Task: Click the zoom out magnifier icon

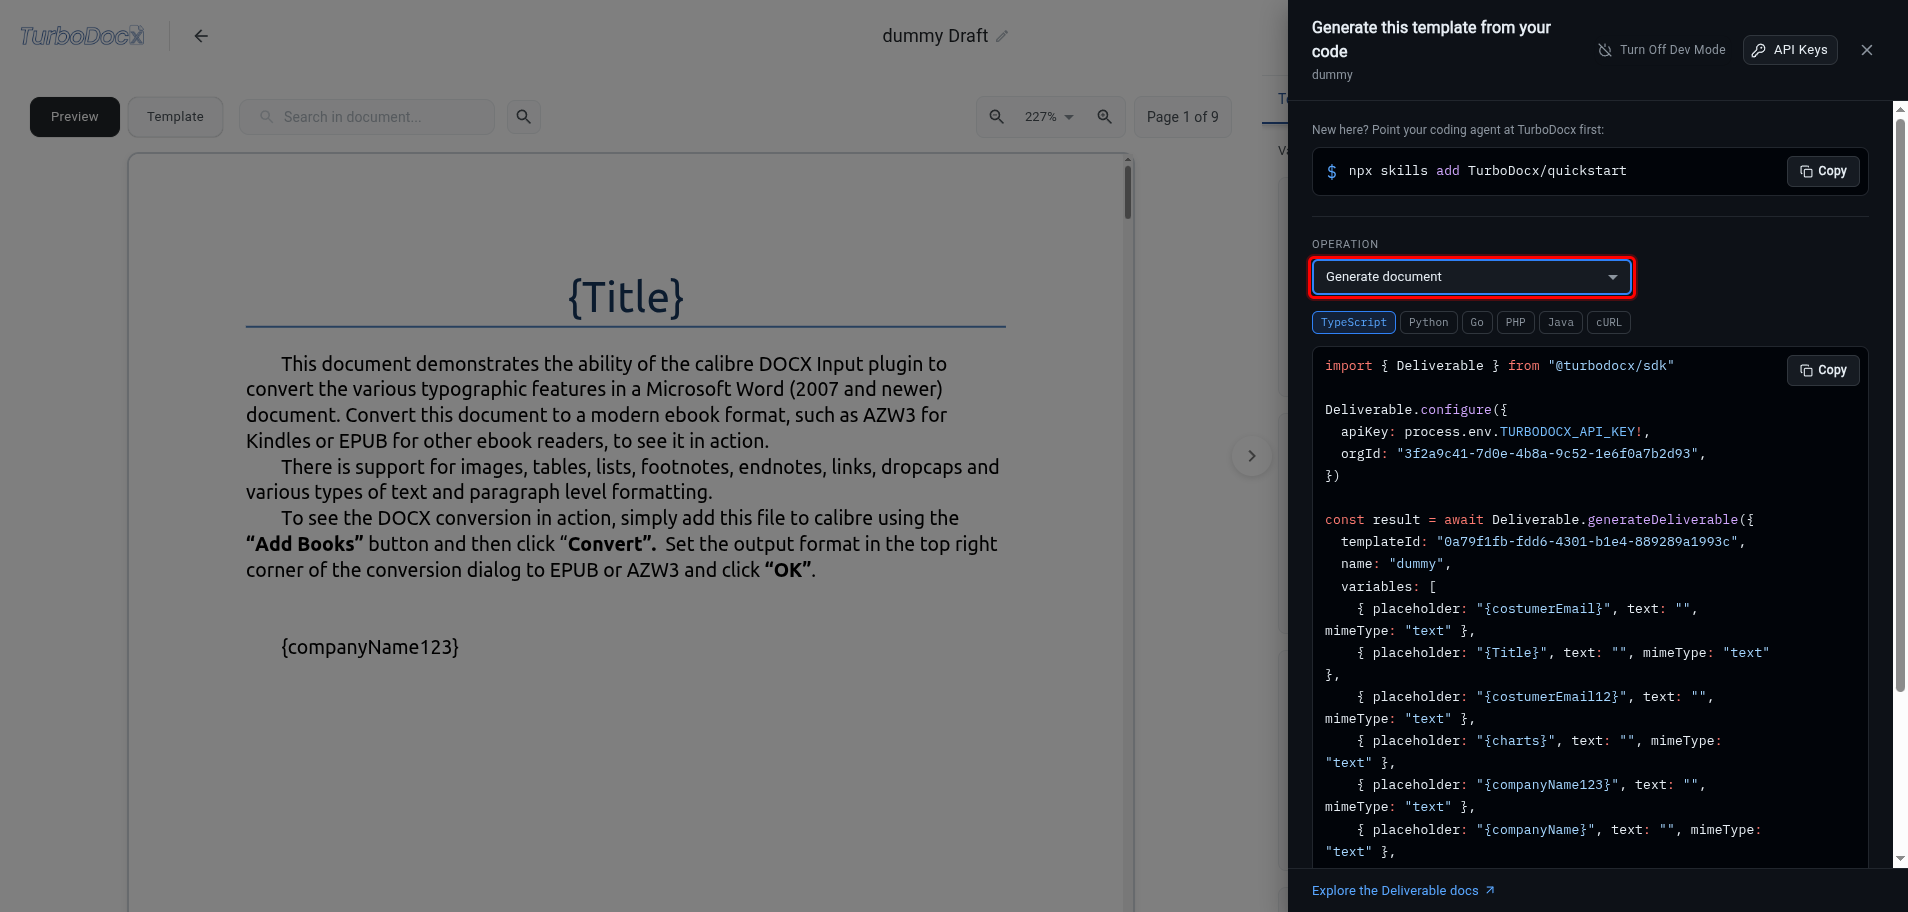Action: pyautogui.click(x=997, y=117)
